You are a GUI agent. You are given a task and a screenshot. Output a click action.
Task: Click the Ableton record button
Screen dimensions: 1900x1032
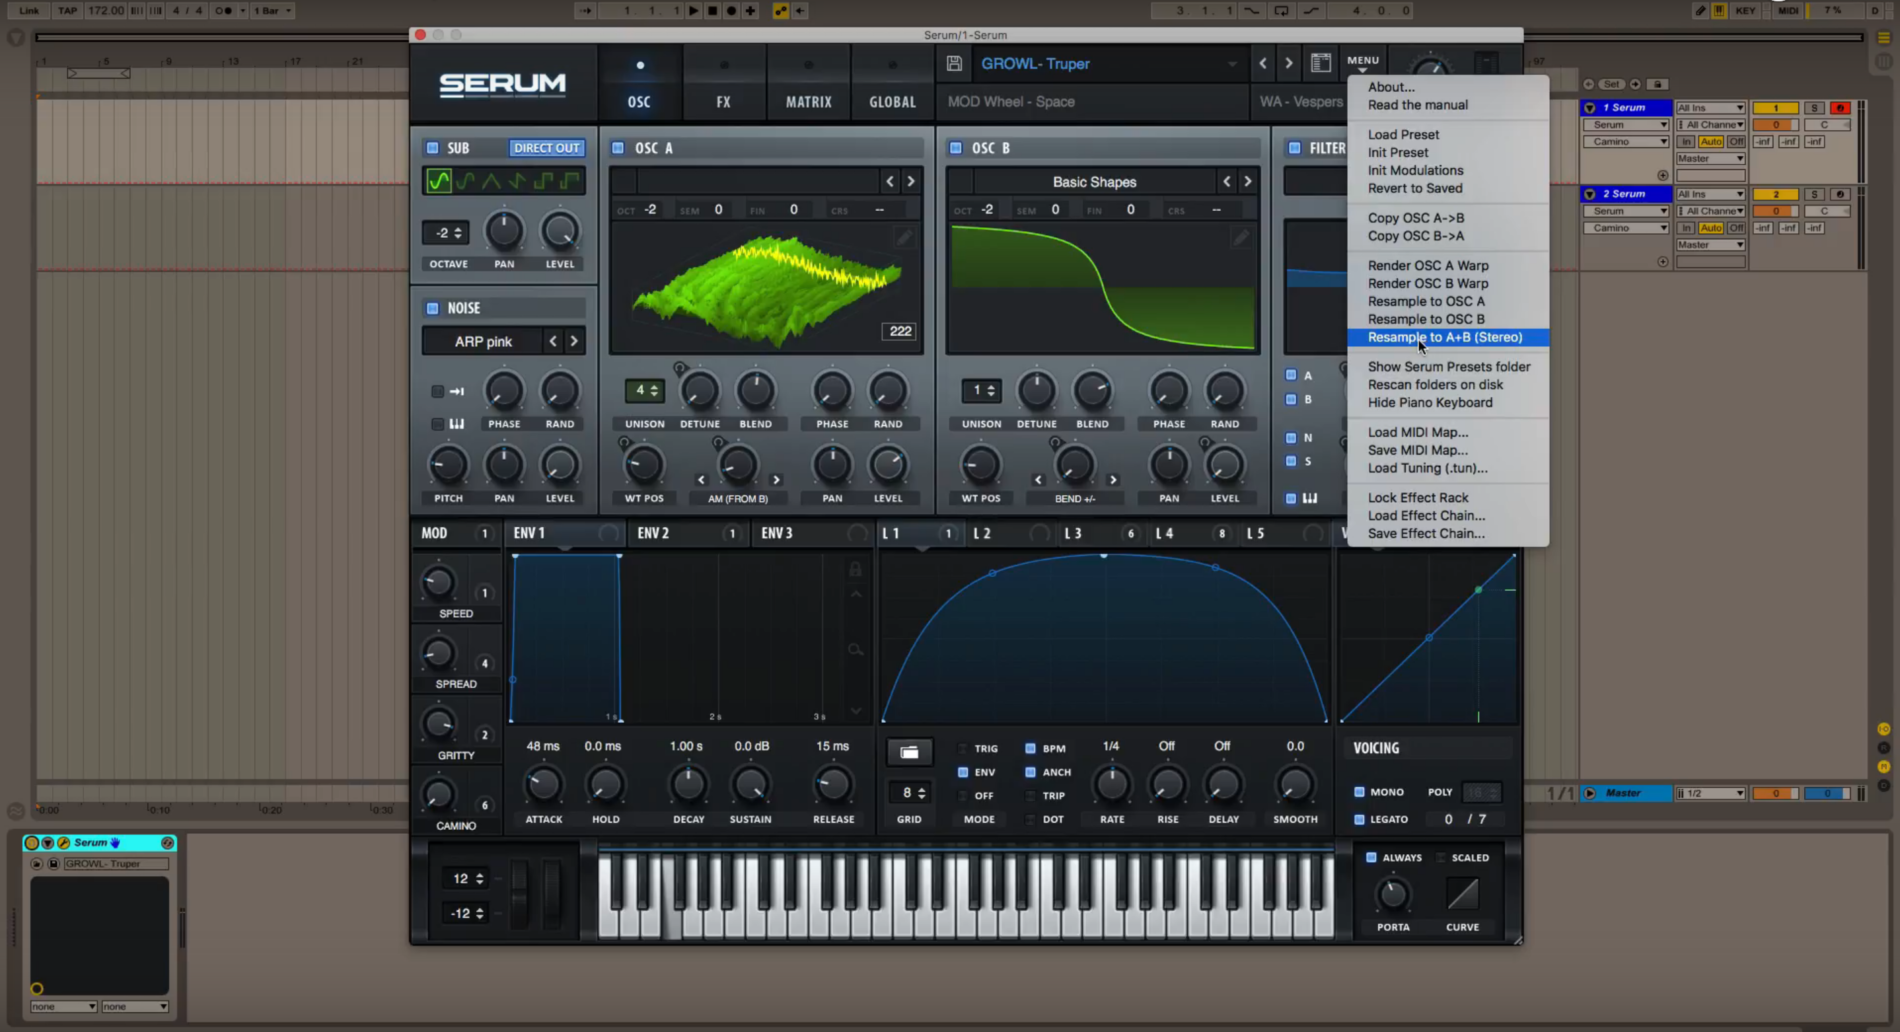[731, 10]
